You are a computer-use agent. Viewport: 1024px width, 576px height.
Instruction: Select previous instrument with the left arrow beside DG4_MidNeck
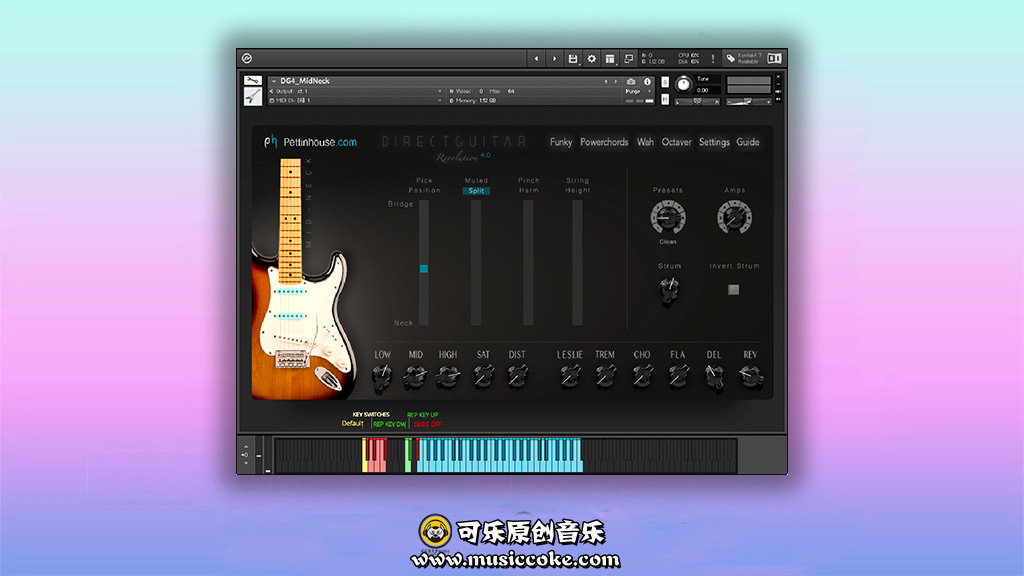[x=606, y=82]
